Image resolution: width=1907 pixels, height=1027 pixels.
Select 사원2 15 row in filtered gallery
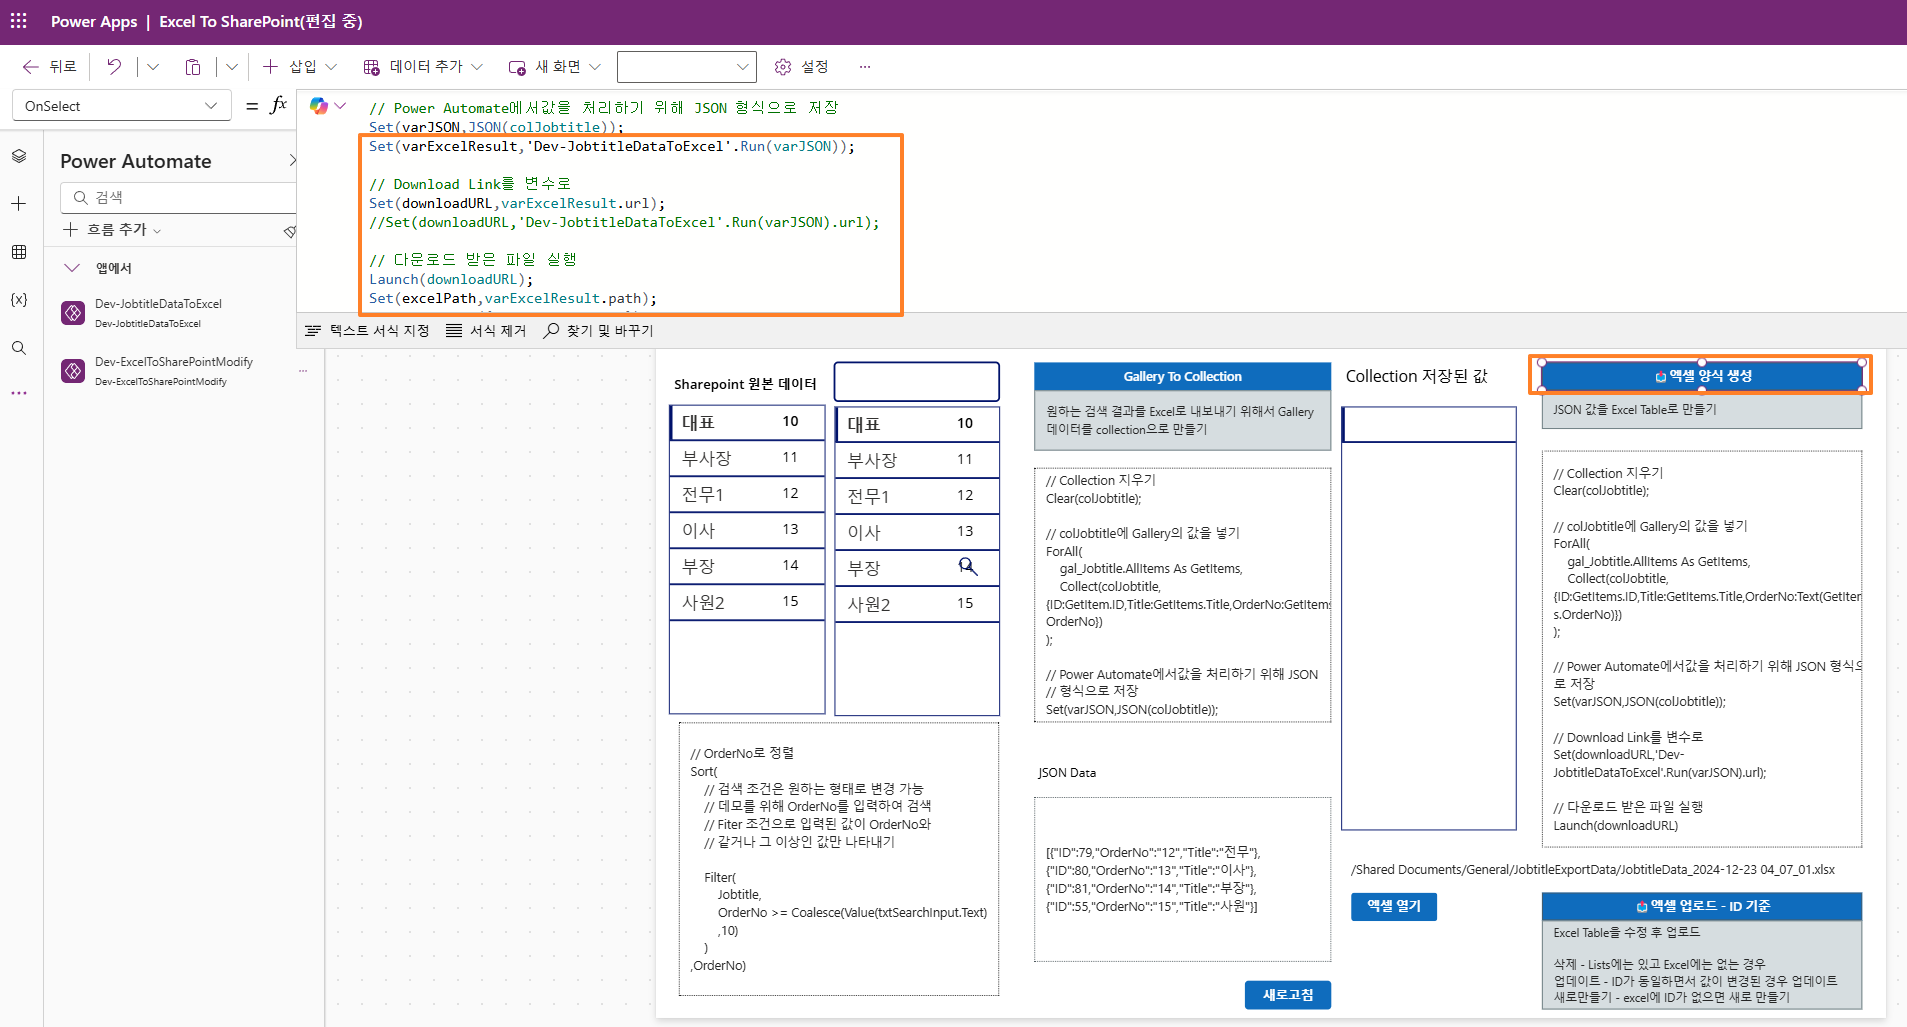tap(917, 604)
